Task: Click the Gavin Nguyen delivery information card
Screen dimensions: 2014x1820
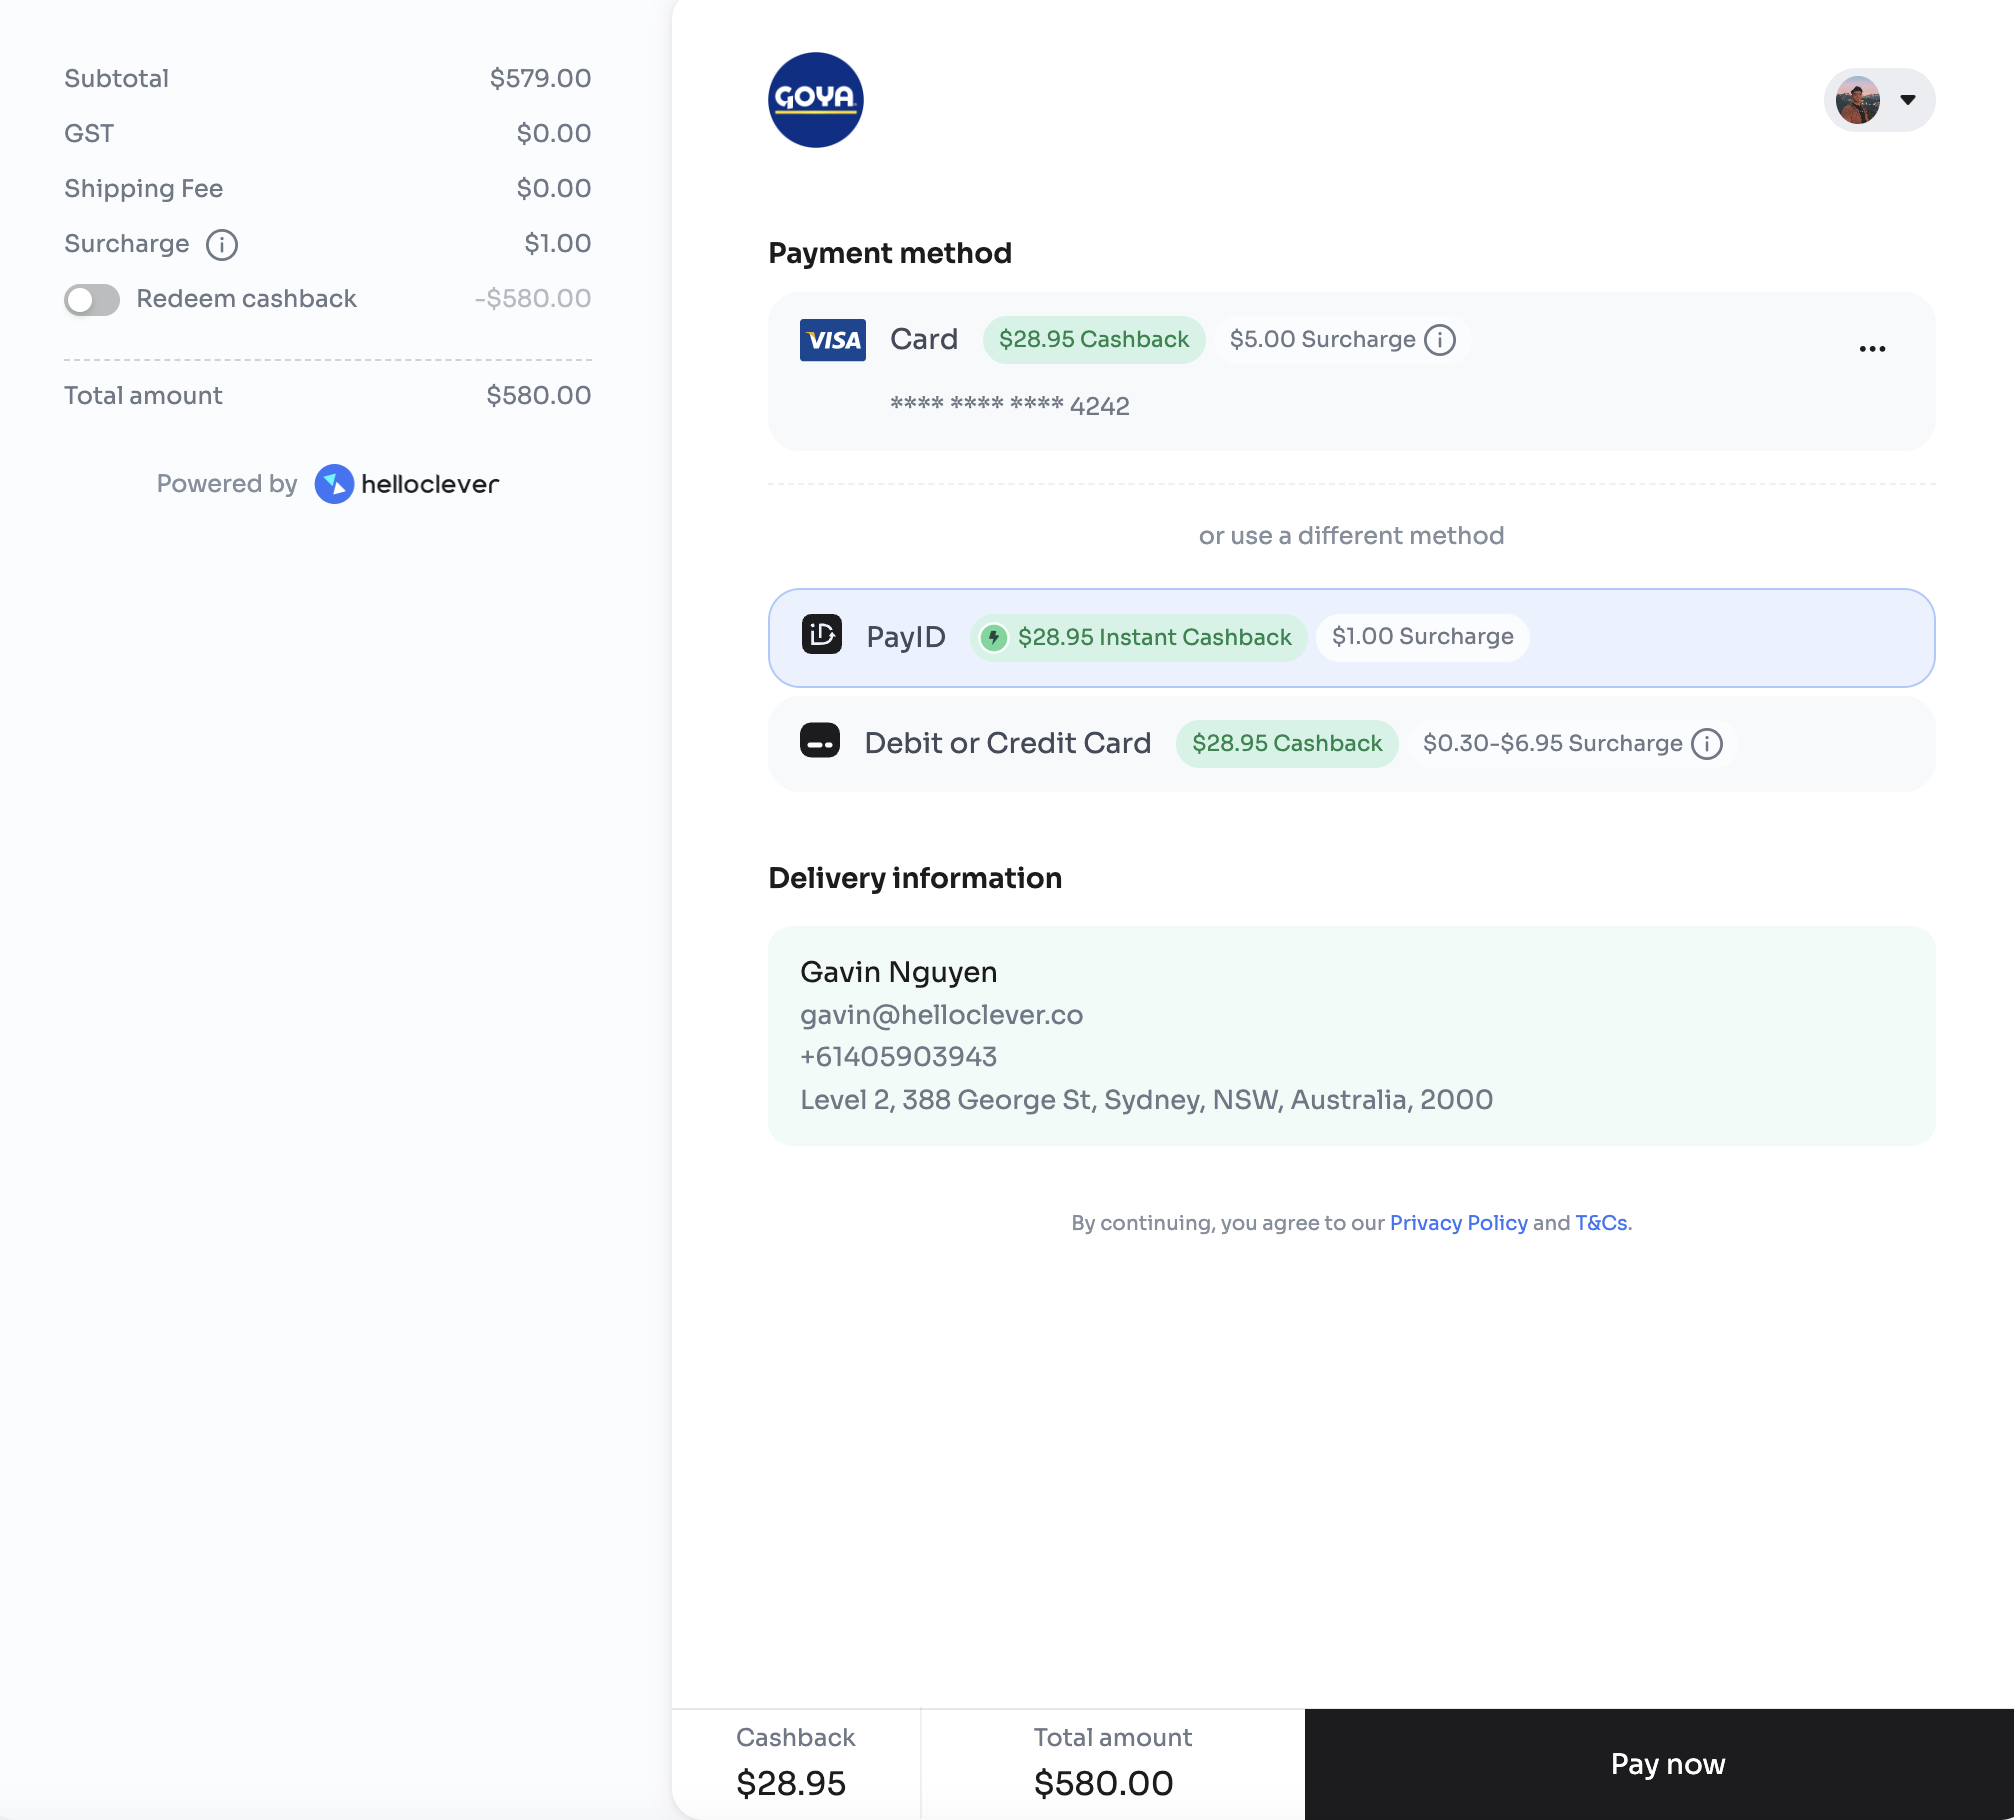Action: click(1350, 1035)
